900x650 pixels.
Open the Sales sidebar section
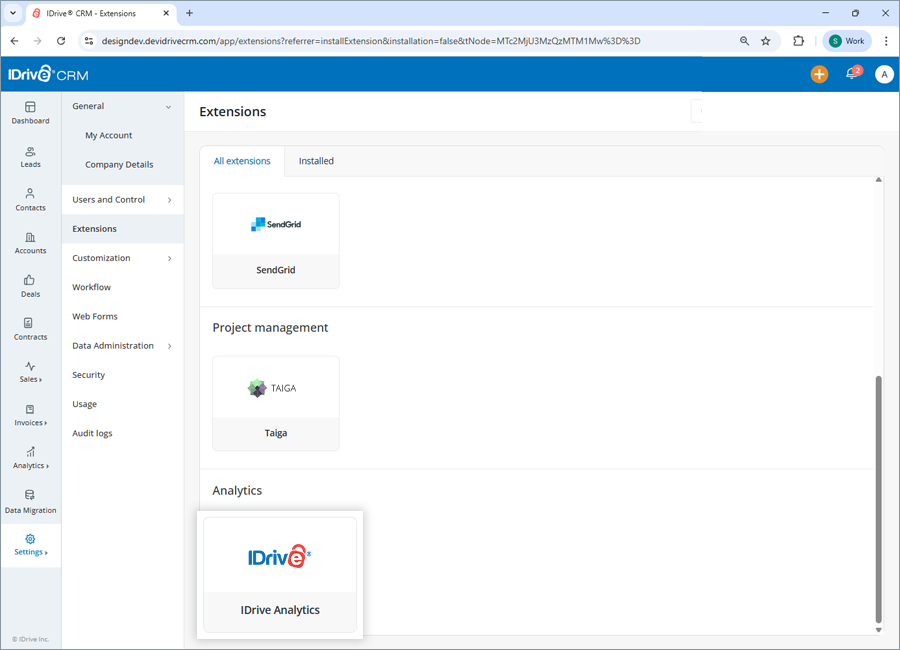tap(30, 373)
